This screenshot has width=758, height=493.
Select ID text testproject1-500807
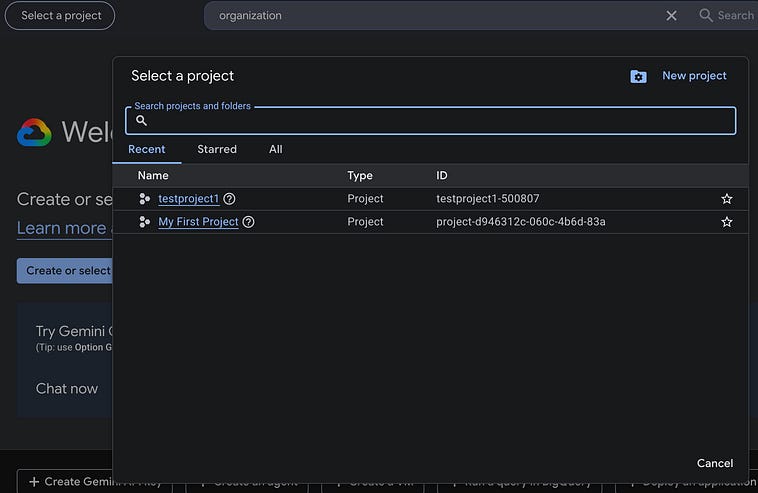click(487, 199)
